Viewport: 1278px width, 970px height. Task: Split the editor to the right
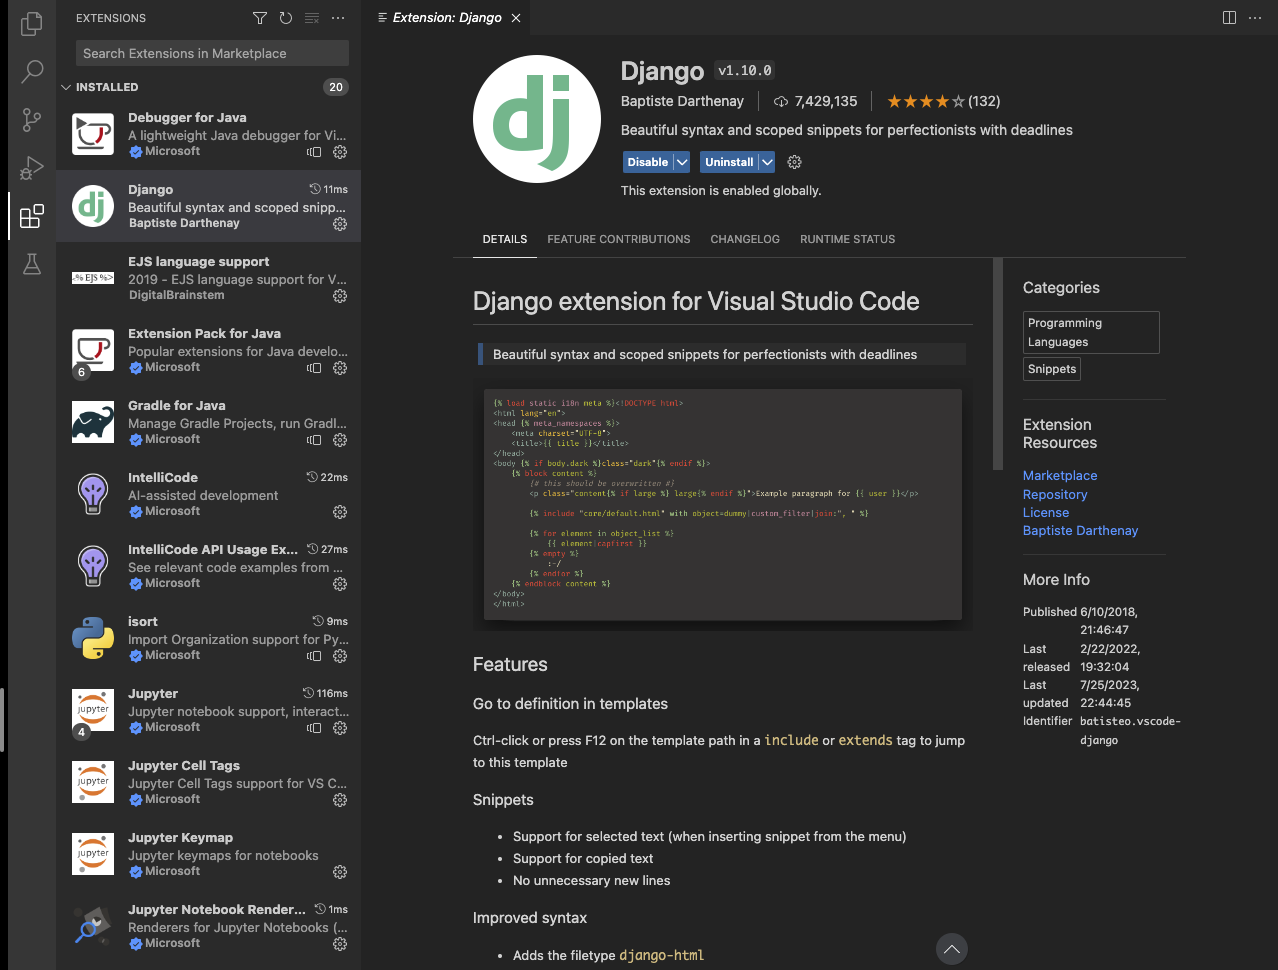click(x=1229, y=18)
